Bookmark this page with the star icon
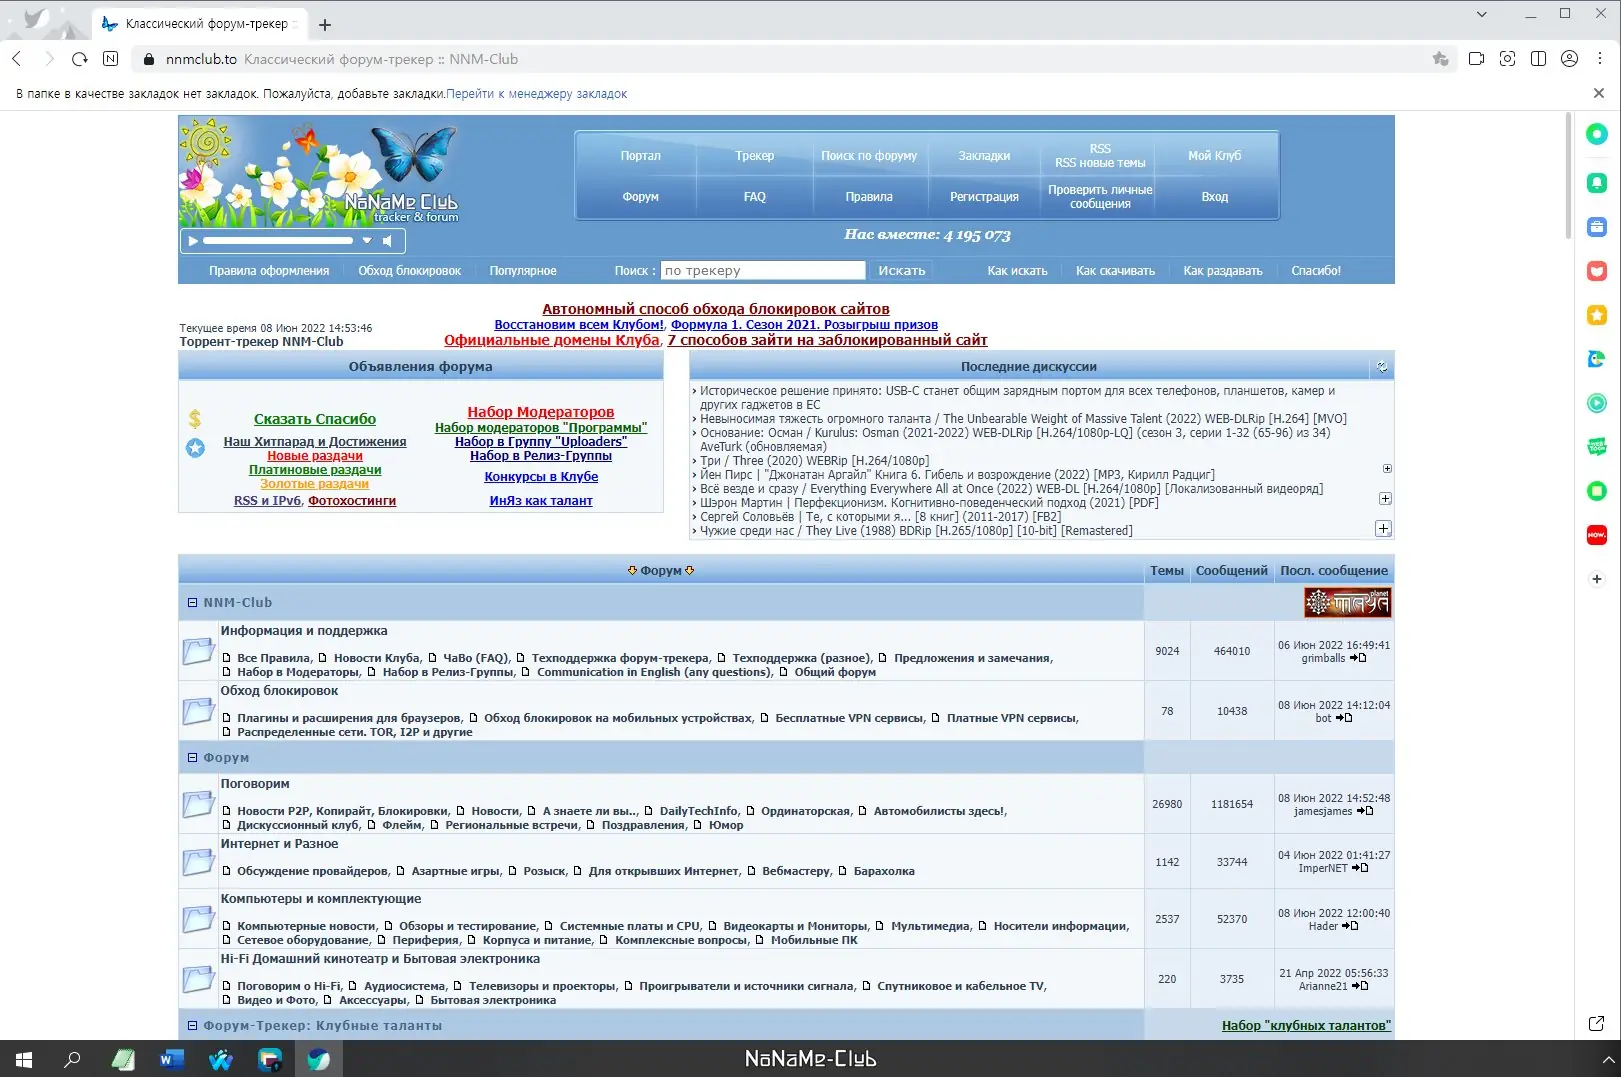Screen dimensions: 1621x1077 tap(1440, 59)
